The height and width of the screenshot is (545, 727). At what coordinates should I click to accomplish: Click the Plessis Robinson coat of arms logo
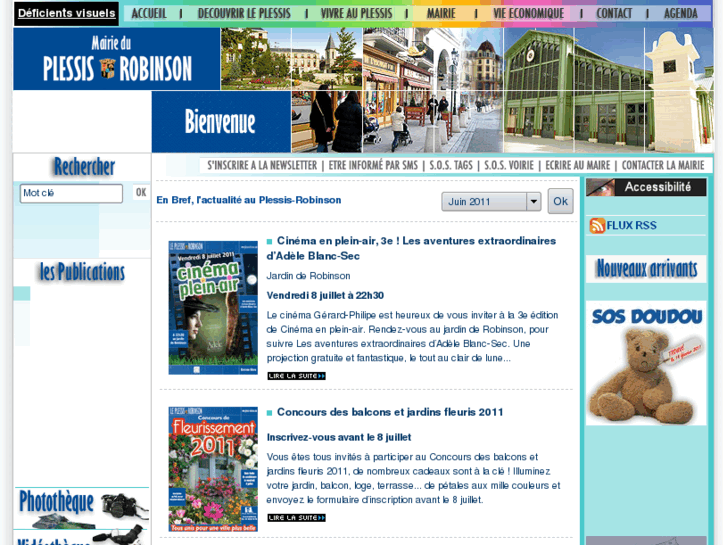(x=107, y=68)
